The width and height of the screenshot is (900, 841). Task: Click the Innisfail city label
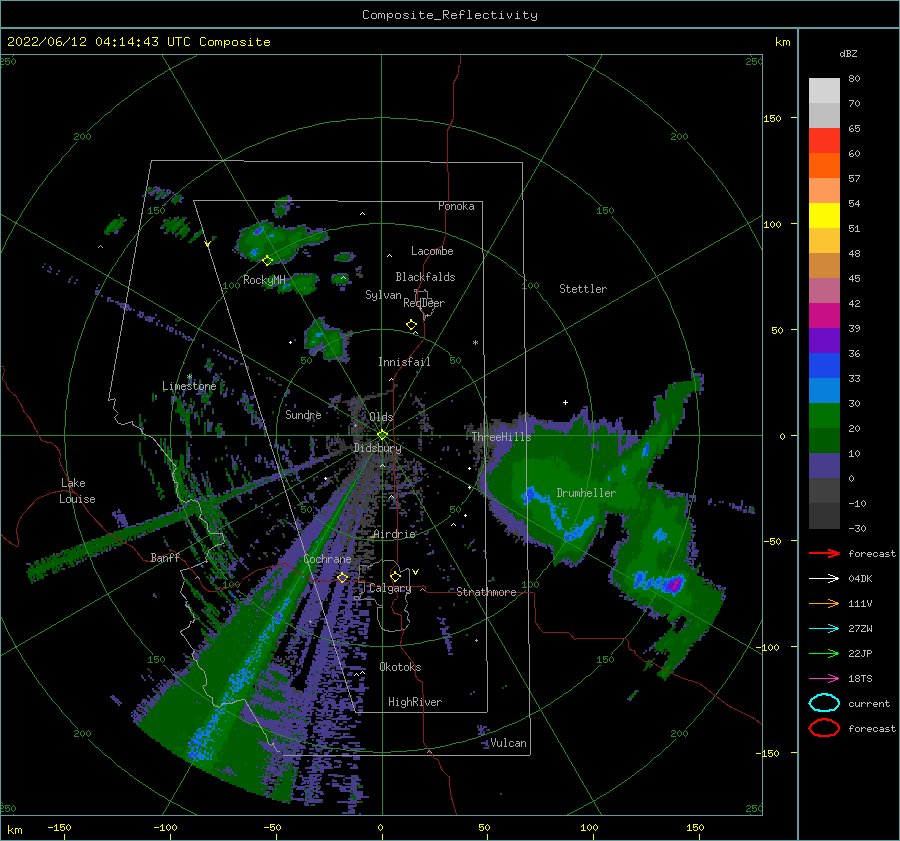tap(404, 362)
